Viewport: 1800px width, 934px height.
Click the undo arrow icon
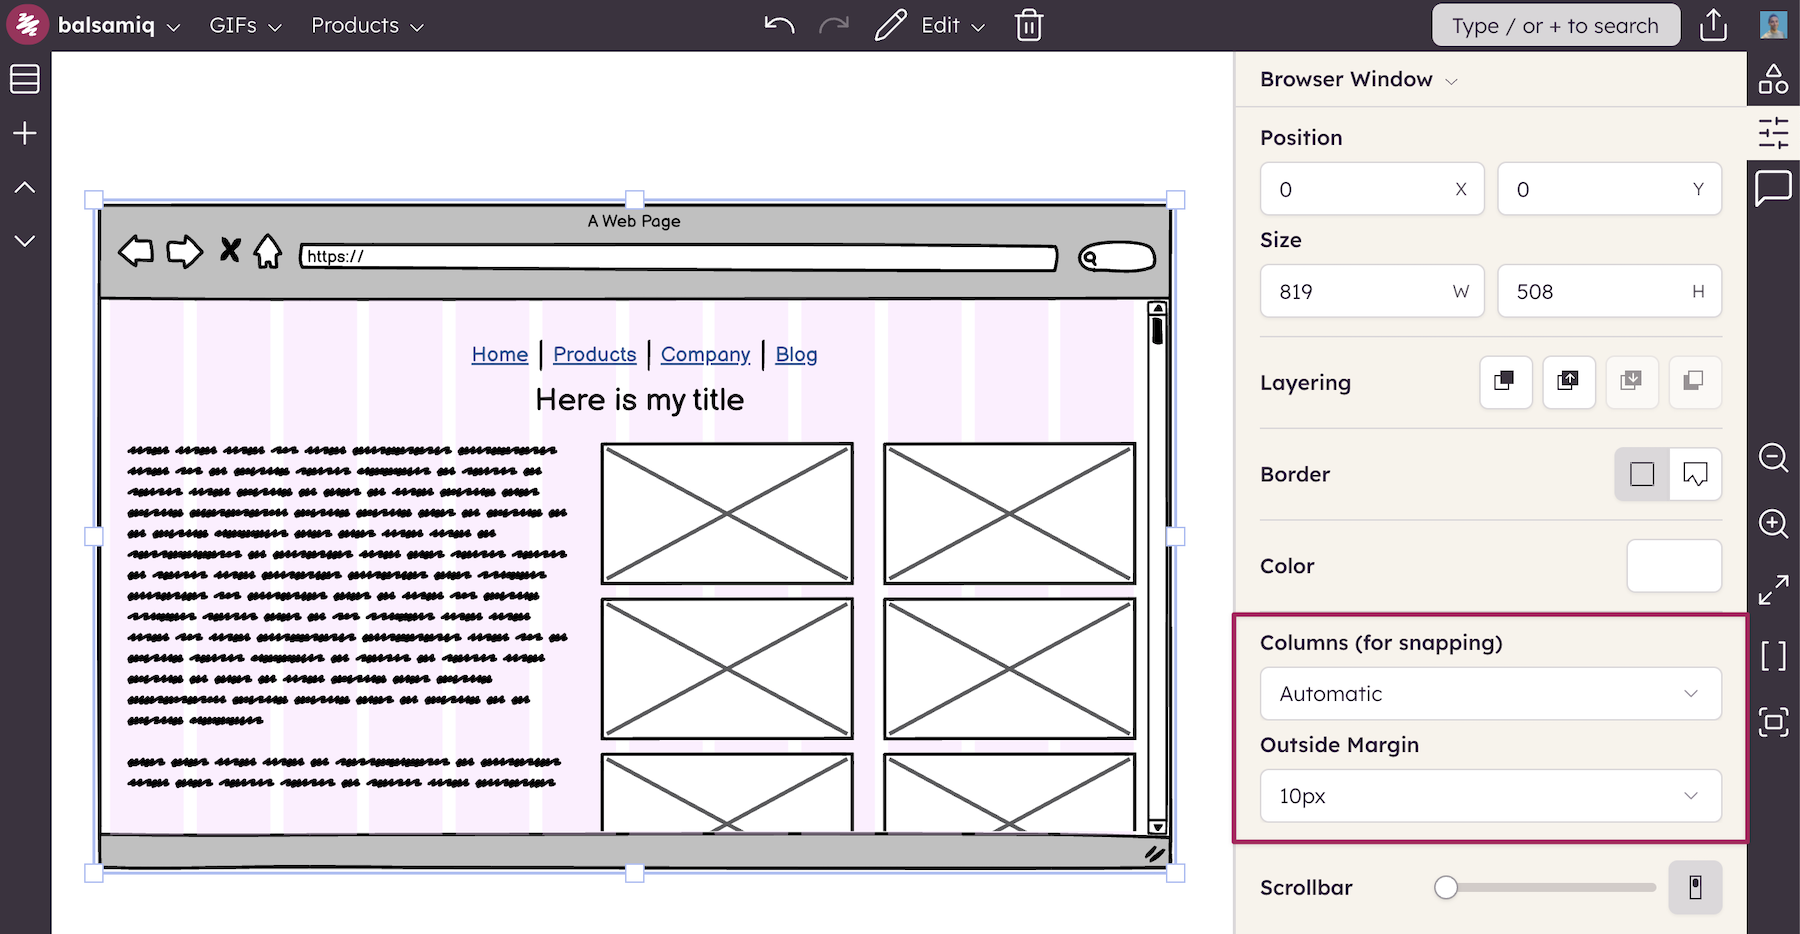779,25
